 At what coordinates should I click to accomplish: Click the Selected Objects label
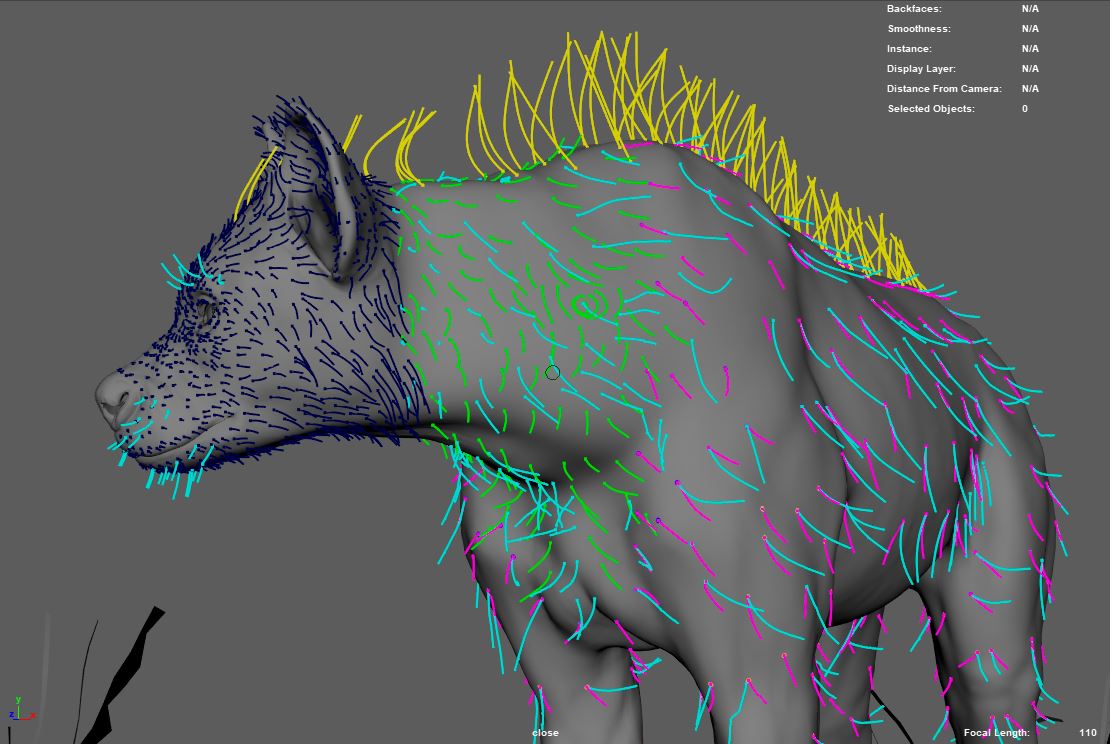pos(931,108)
